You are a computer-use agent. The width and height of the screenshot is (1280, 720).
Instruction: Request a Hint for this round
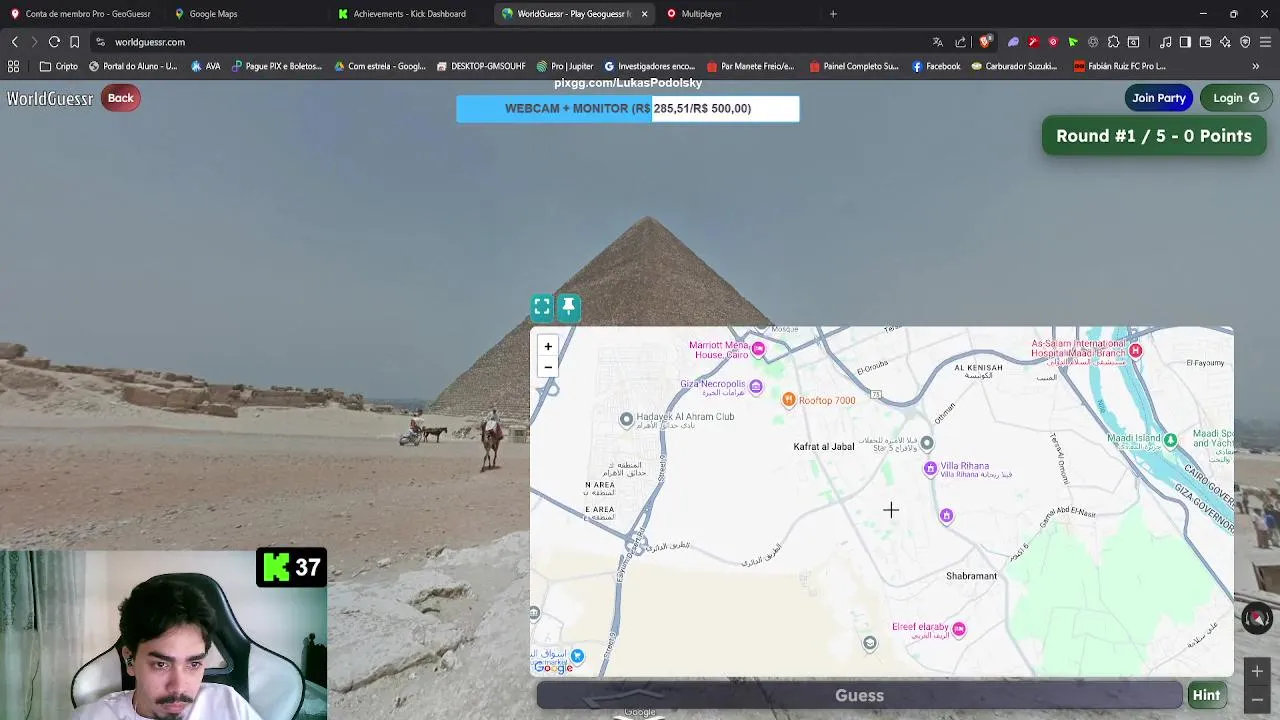point(1206,695)
